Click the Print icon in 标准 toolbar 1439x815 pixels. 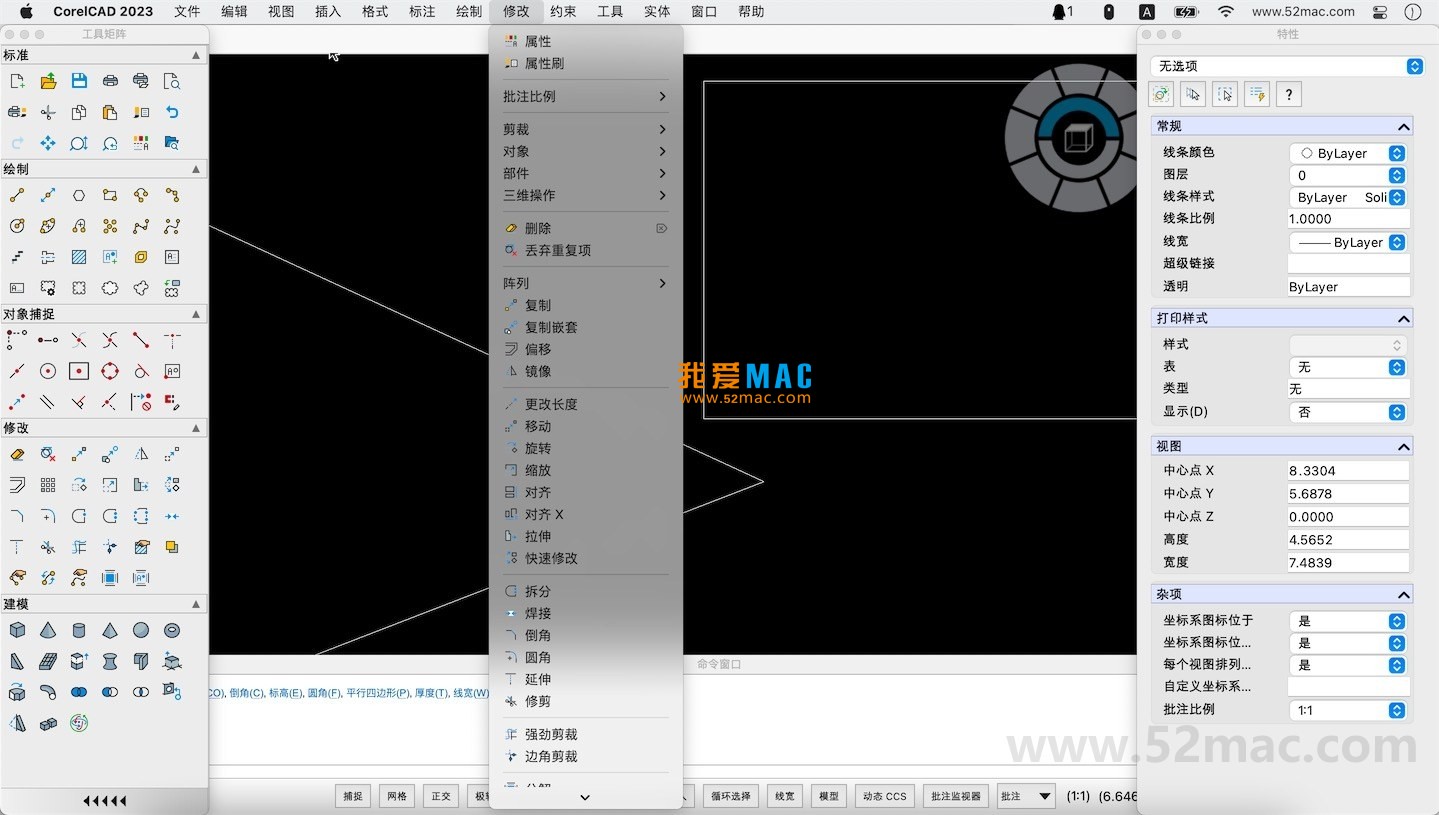[110, 81]
